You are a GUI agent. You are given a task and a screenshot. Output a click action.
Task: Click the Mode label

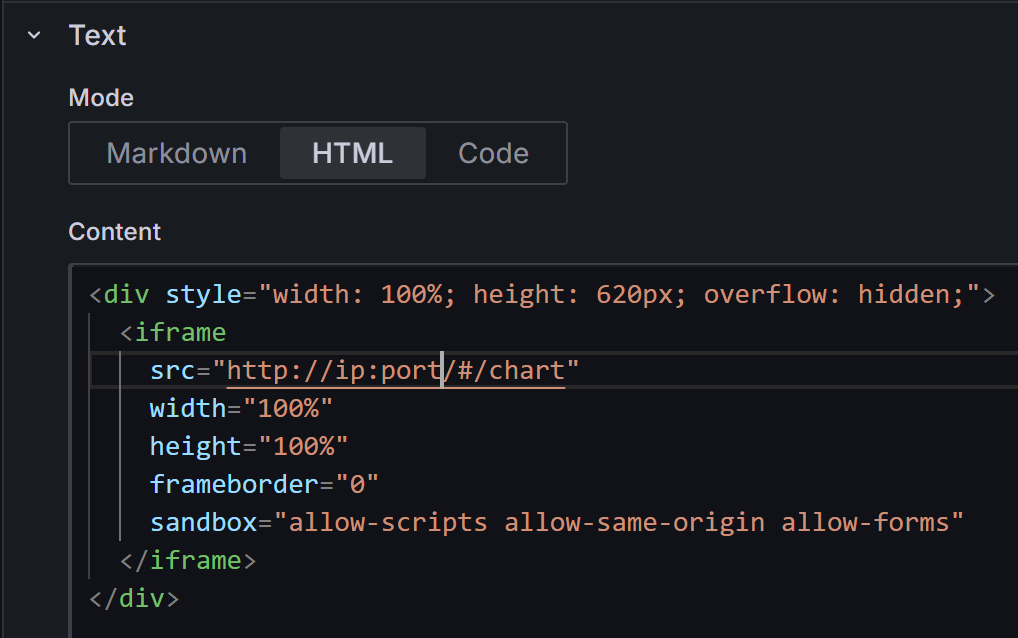click(101, 97)
